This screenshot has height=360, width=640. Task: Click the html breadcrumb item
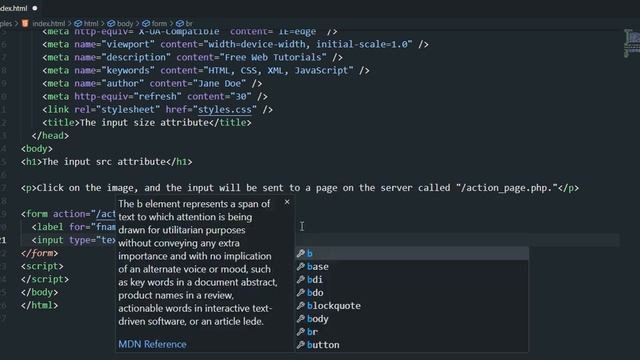pyautogui.click(x=87, y=24)
